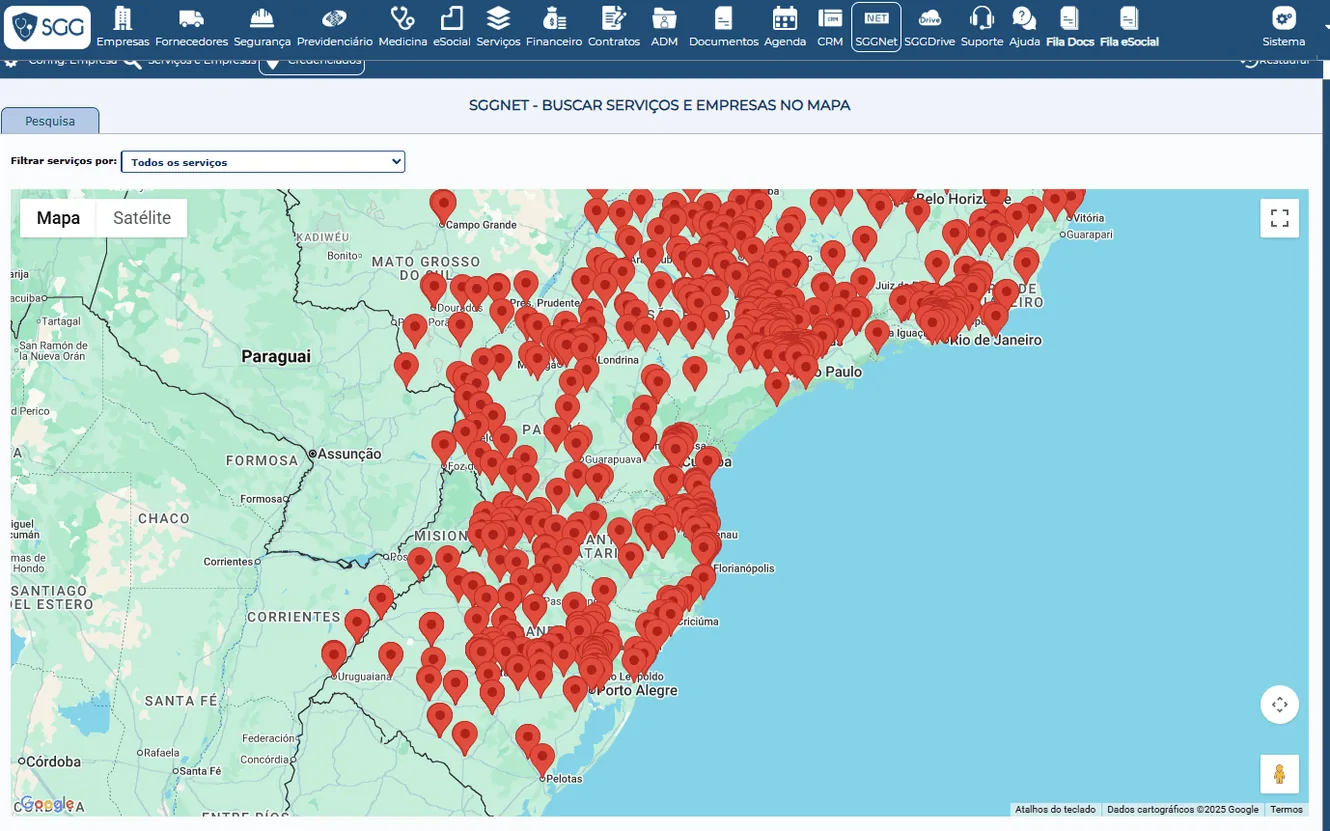Open the SGGDrive cloud icon
Screen dimensions: 1330x831
(930, 19)
